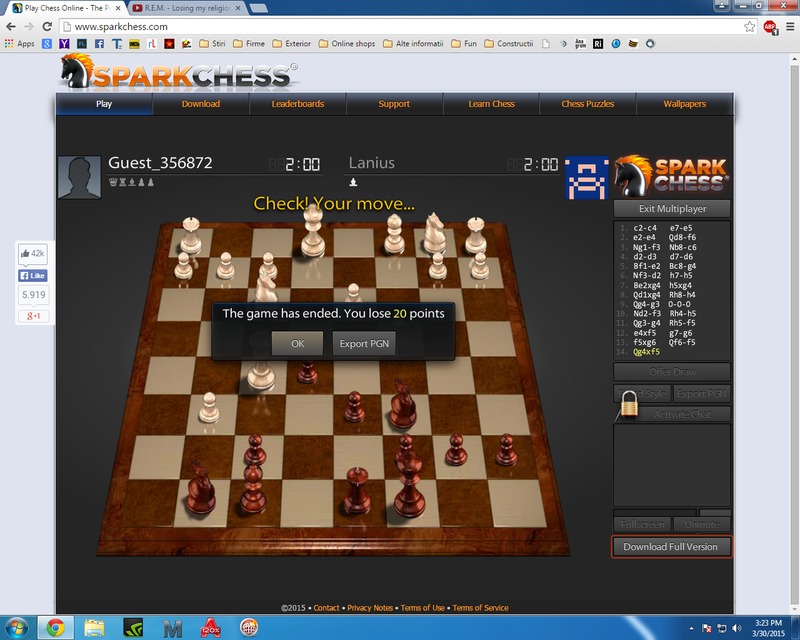Close the R.E.M. YouTube tab
Viewport: 800px width, 640px height.
pos(238,8)
